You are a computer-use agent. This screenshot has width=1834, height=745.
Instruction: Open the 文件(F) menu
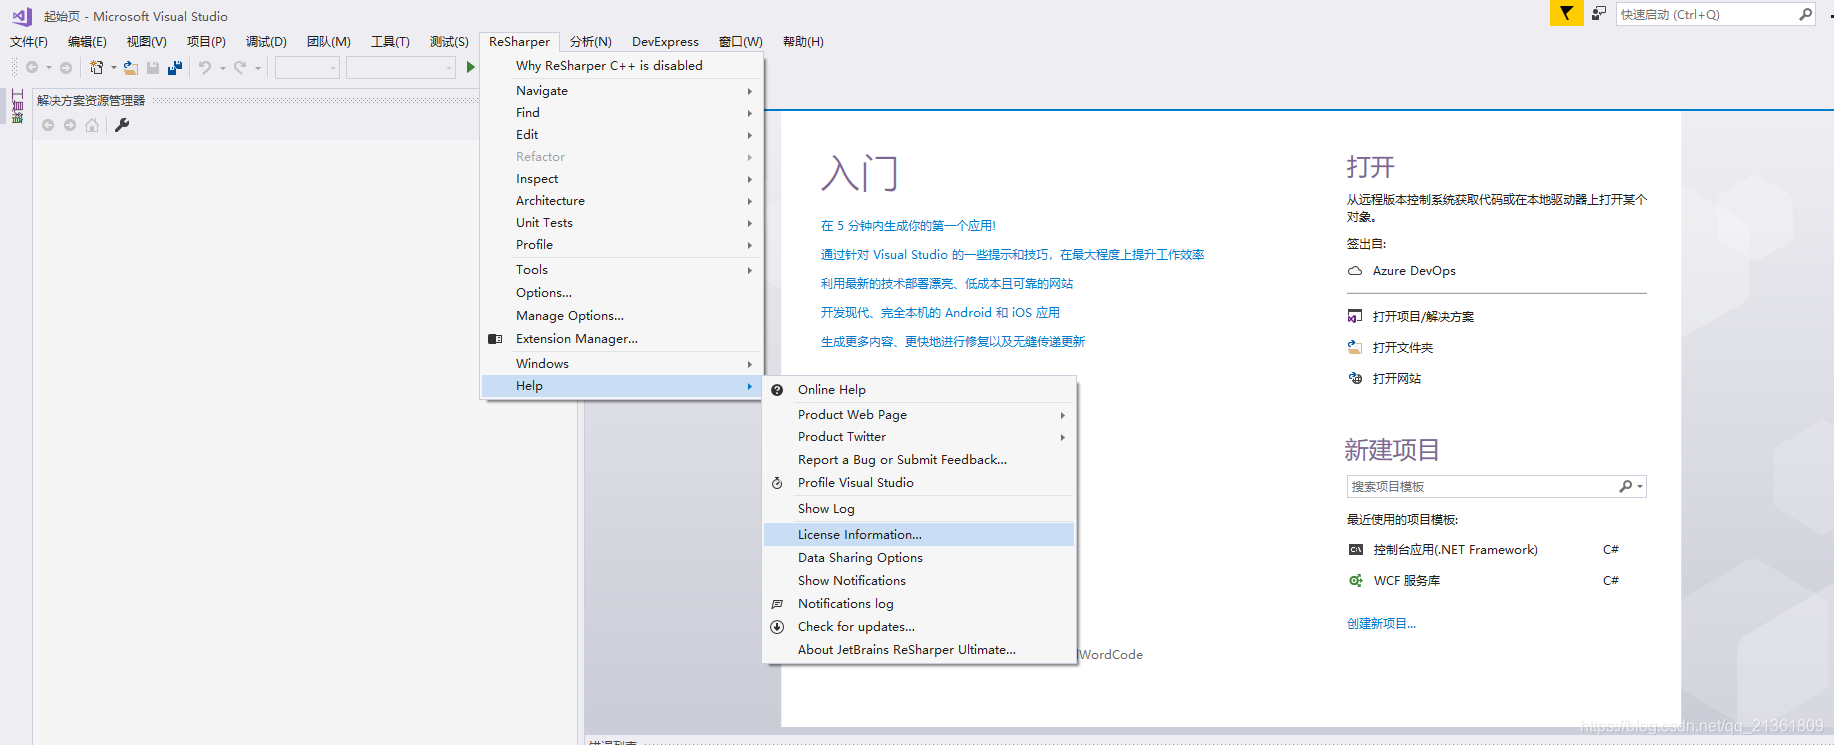29,42
